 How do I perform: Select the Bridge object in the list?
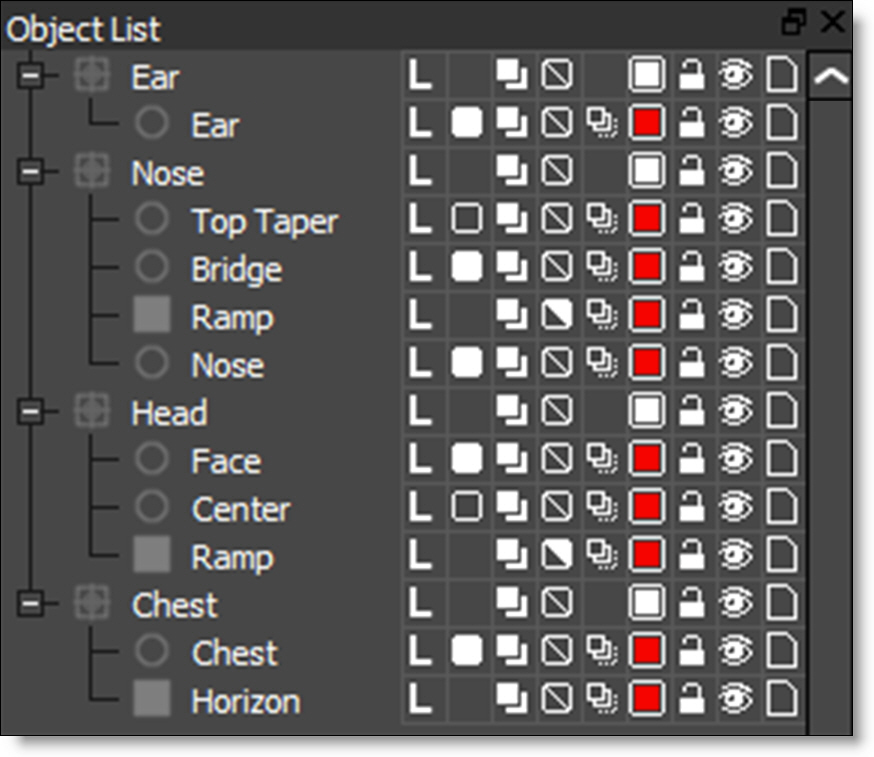point(236,269)
